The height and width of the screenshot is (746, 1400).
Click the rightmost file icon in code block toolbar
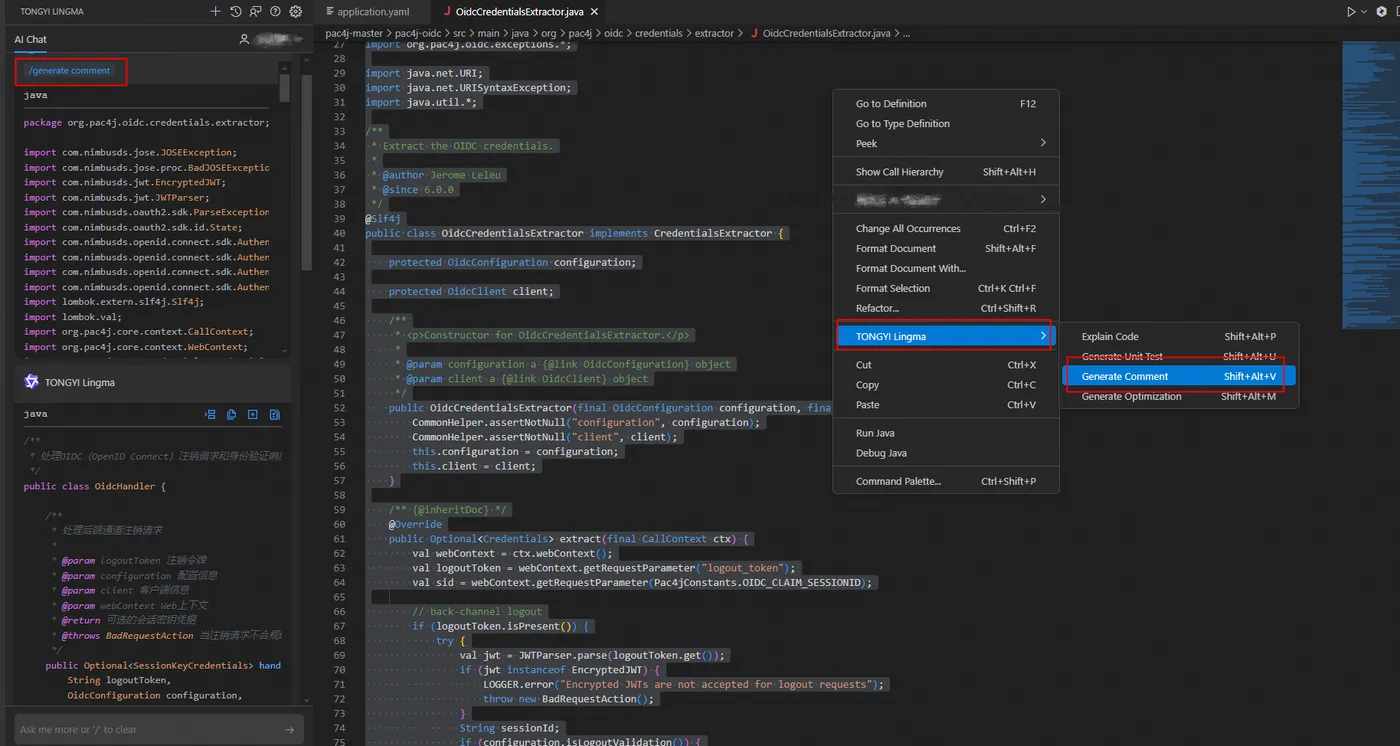[274, 414]
